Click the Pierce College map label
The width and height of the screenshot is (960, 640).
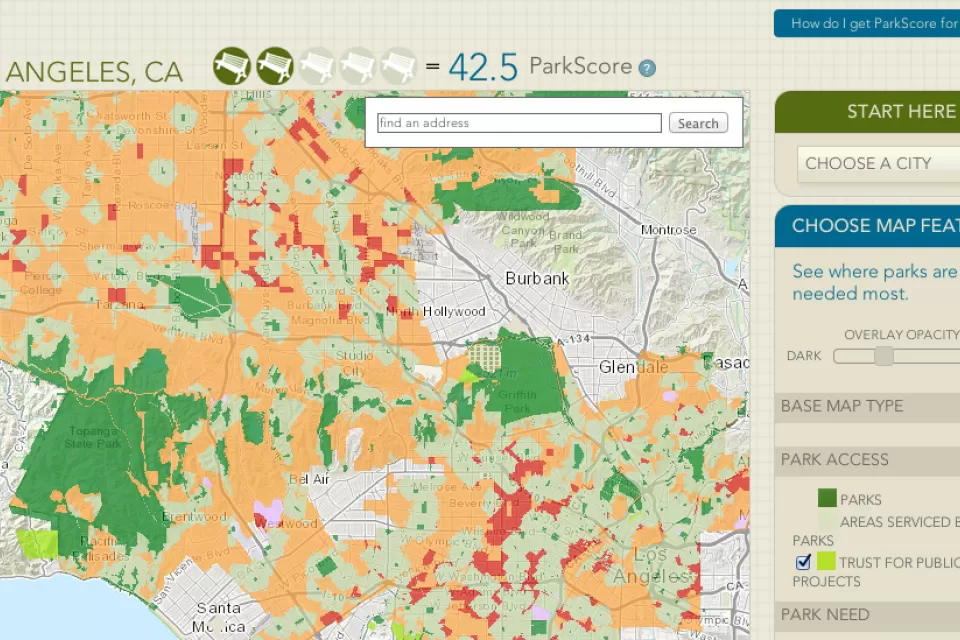(x=41, y=283)
